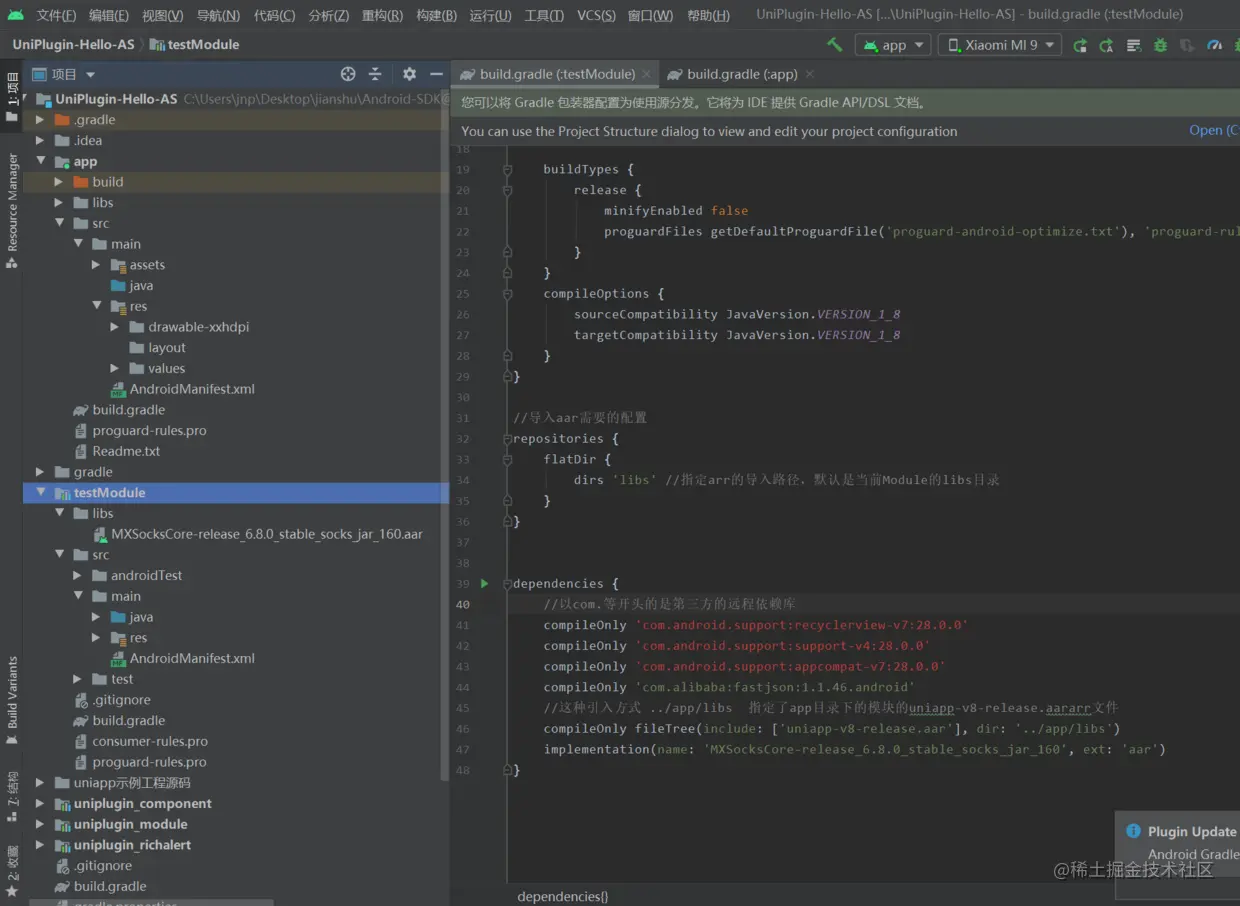Open the 导航(N) menu
1240x906 pixels.
218,15
